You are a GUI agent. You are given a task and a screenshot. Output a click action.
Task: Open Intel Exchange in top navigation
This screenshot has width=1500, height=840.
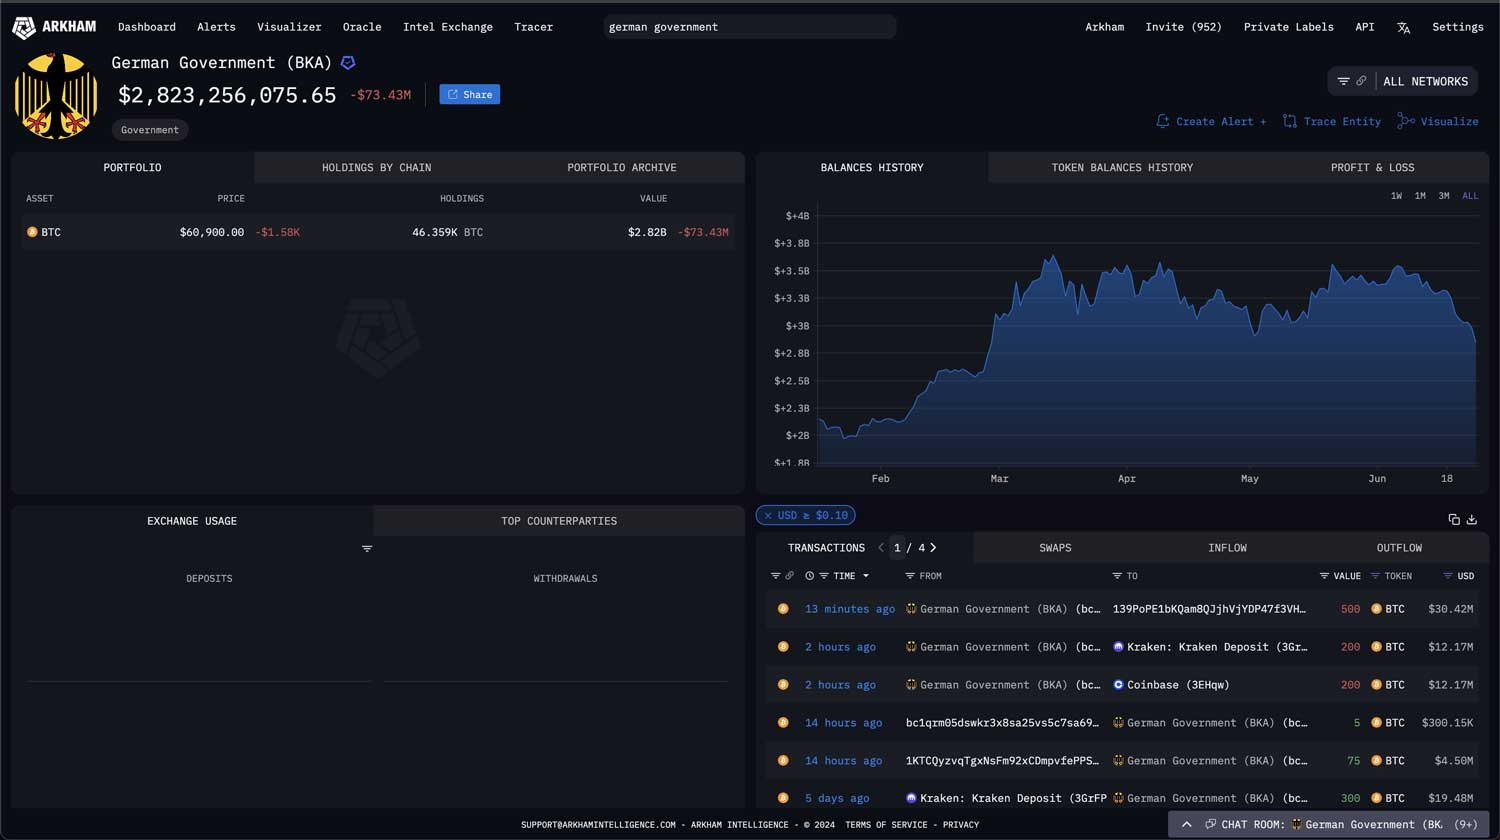448,27
